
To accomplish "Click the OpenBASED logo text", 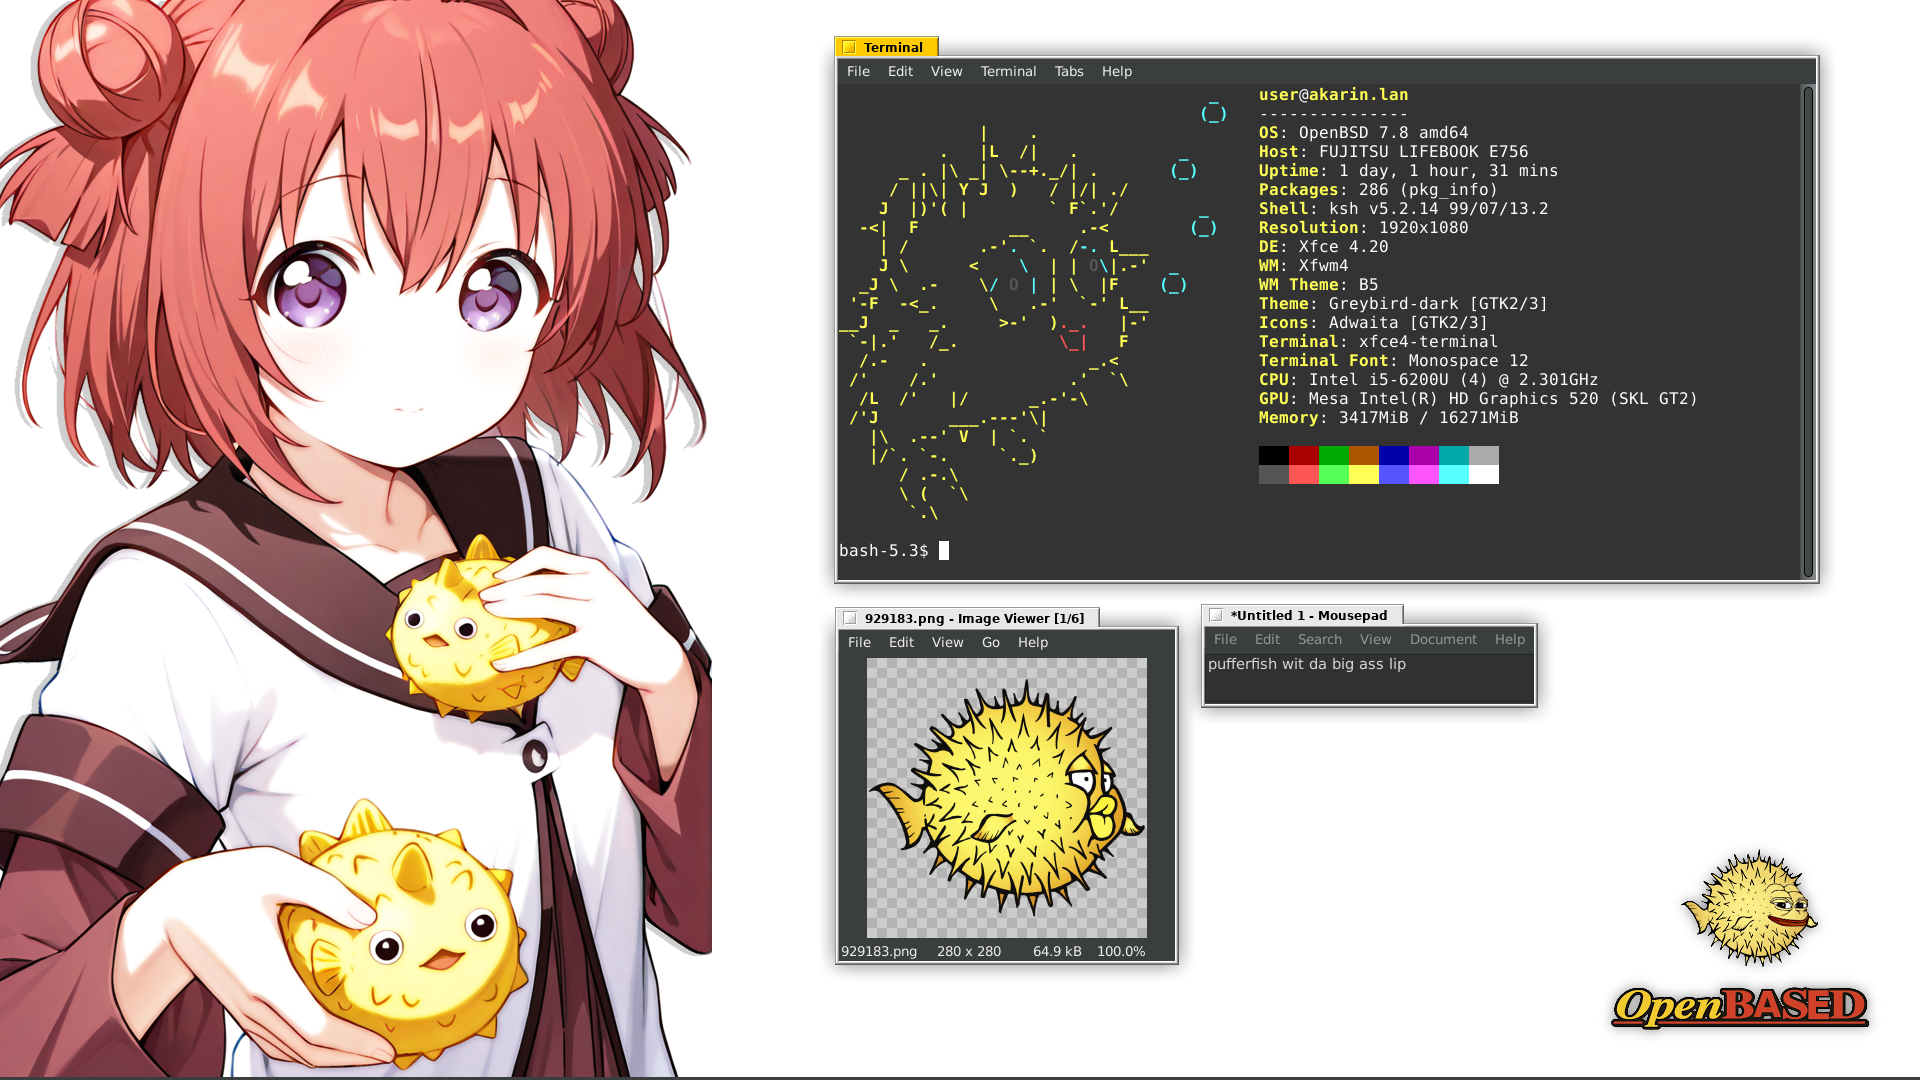I will tap(1740, 1006).
